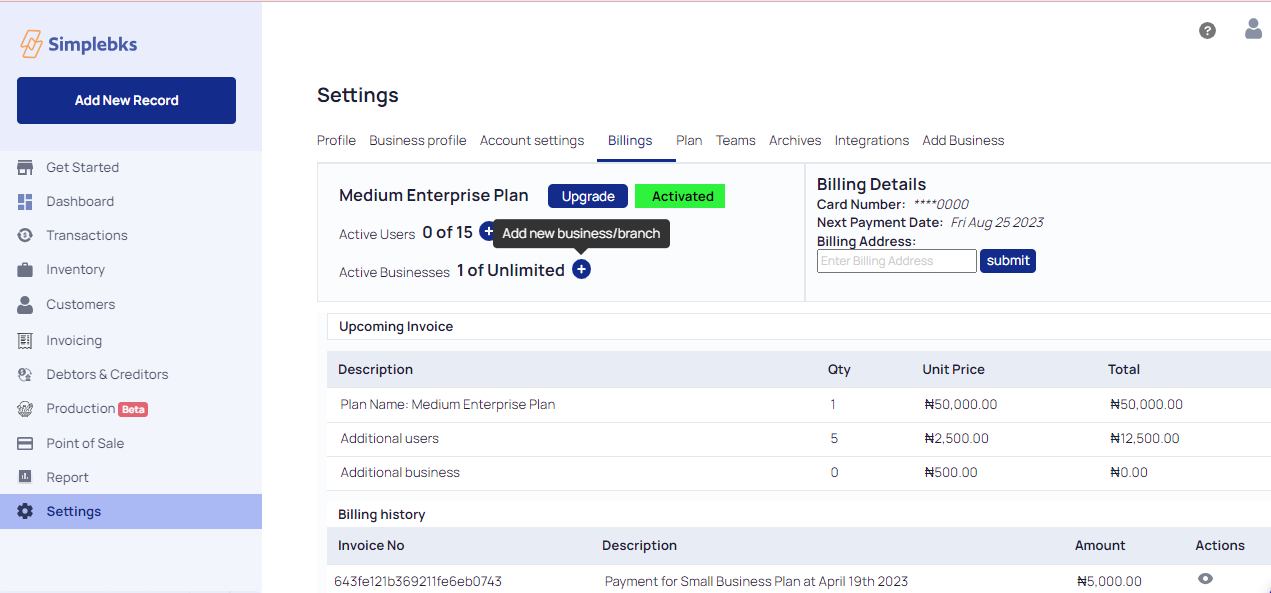
Task: Click the Enter Billing Address field
Action: coord(896,261)
